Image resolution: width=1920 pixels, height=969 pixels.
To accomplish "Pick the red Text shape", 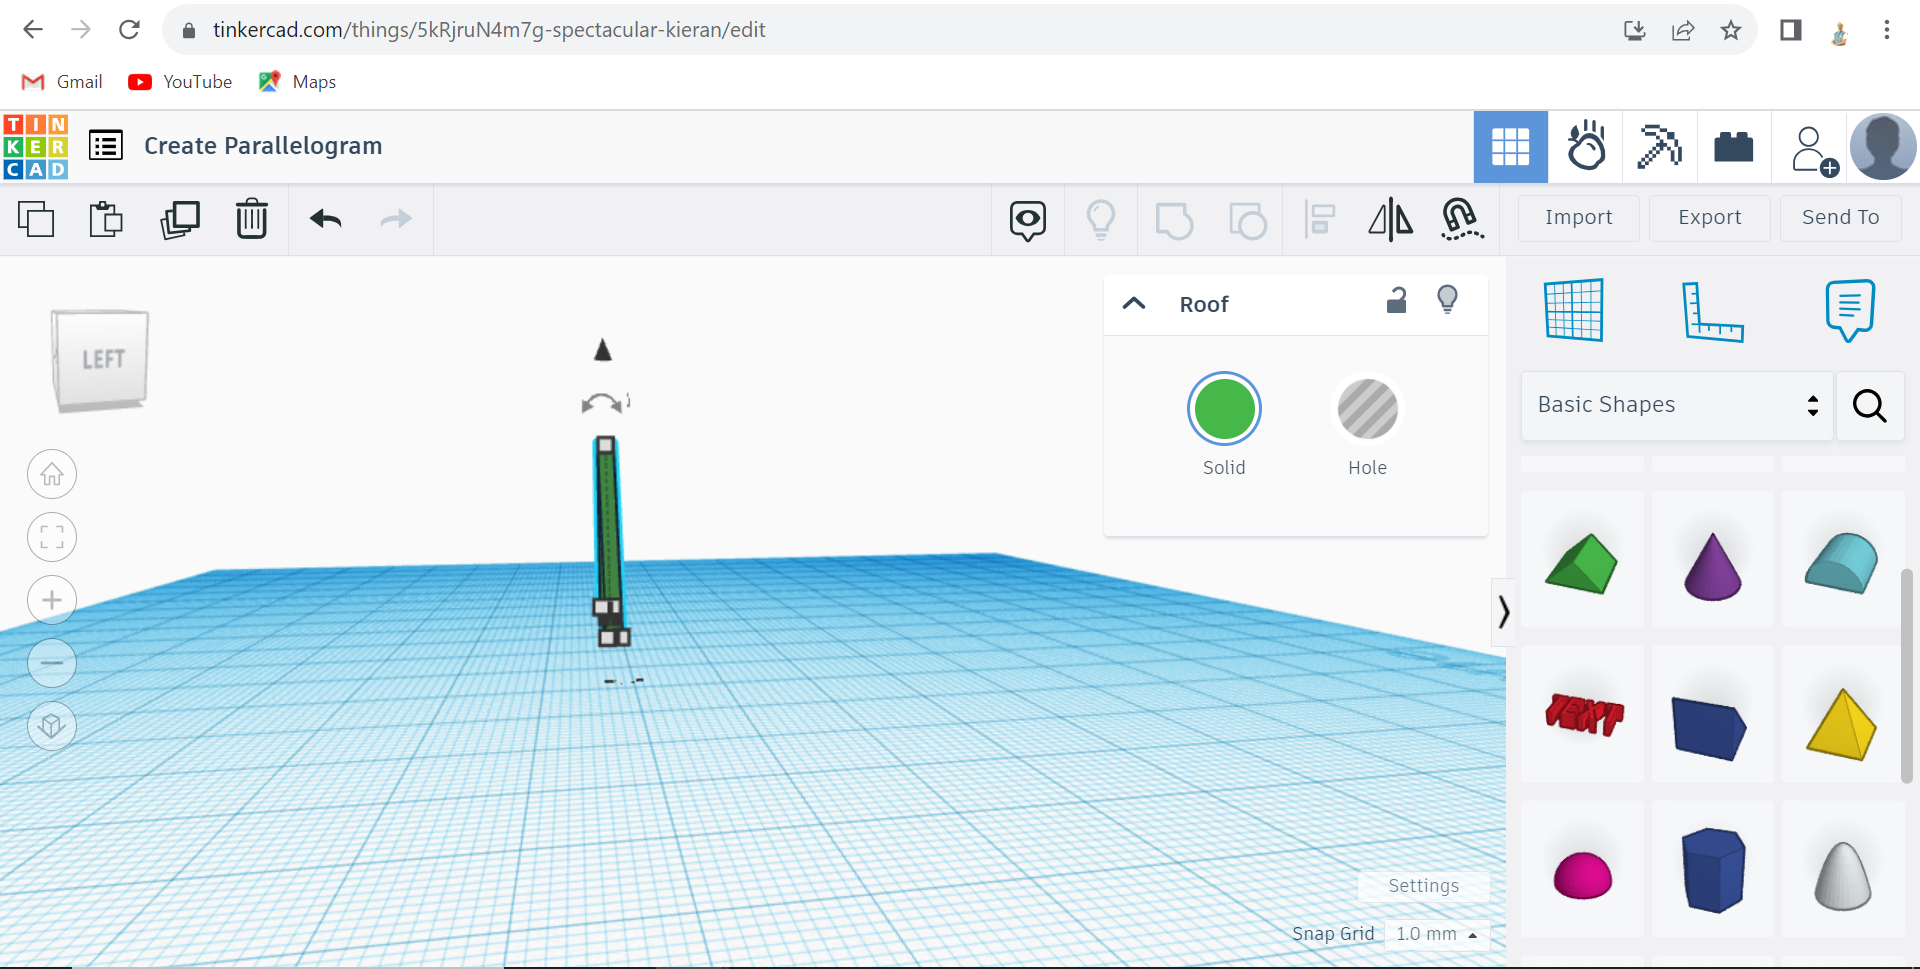I will point(1582,714).
